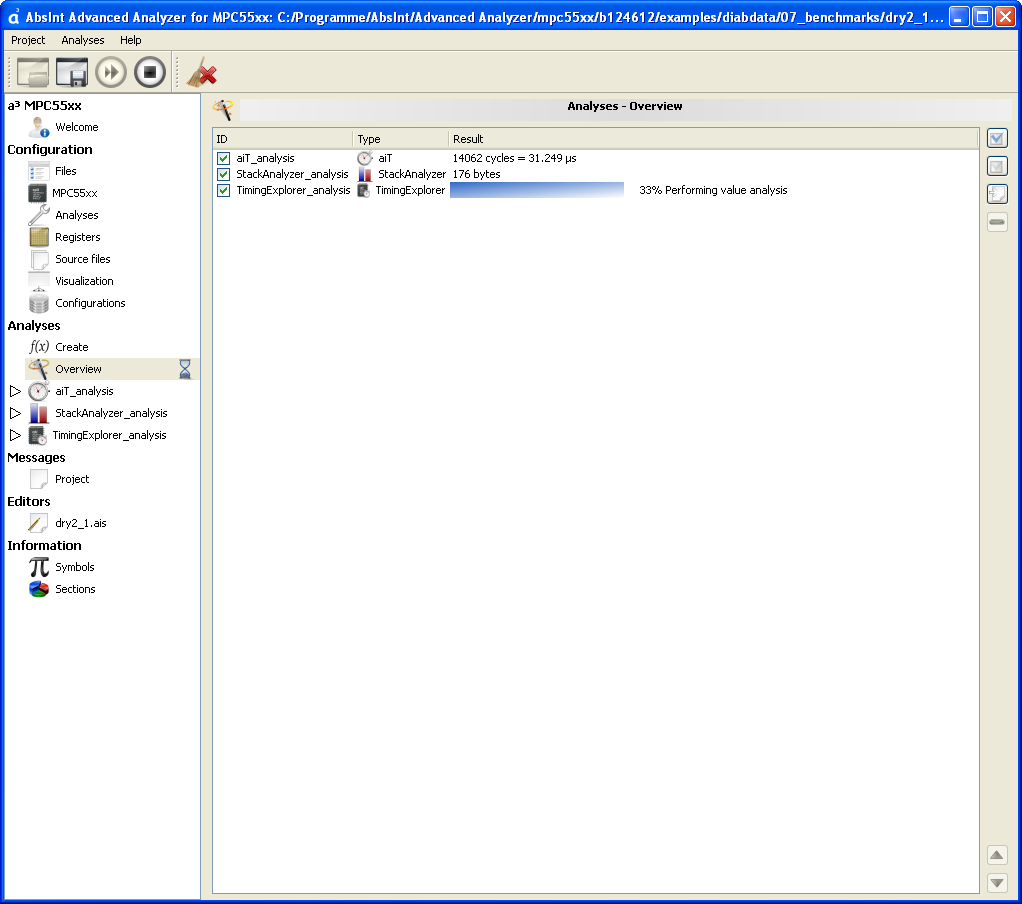The height and width of the screenshot is (904, 1022).
Task: Expand aiT_analysis tree node
Action: 15,391
